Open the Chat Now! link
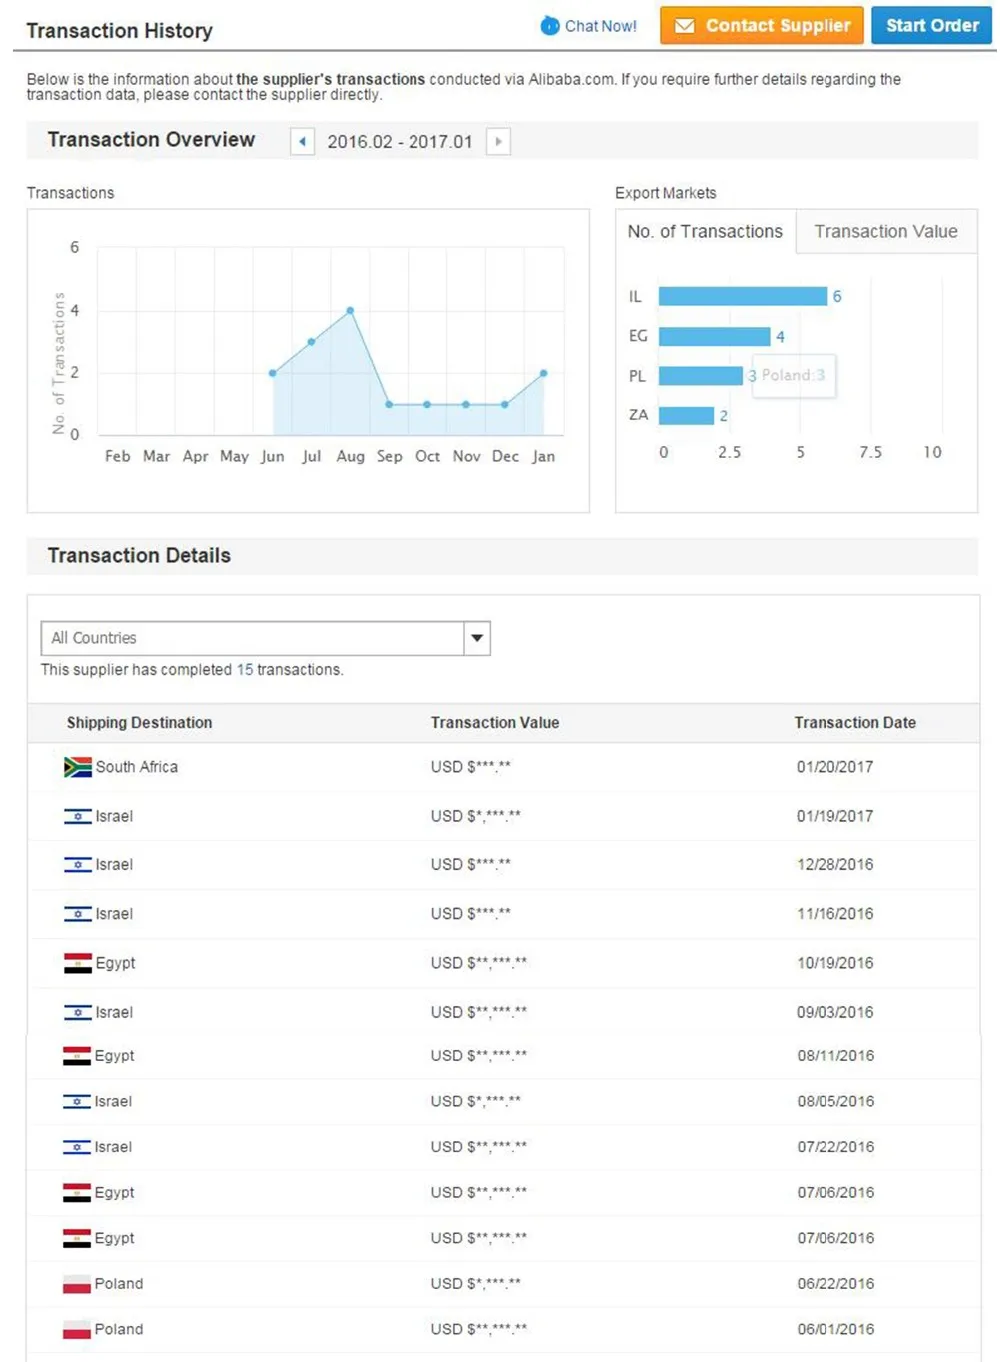Image resolution: width=1000 pixels, height=1362 pixels. click(x=600, y=26)
